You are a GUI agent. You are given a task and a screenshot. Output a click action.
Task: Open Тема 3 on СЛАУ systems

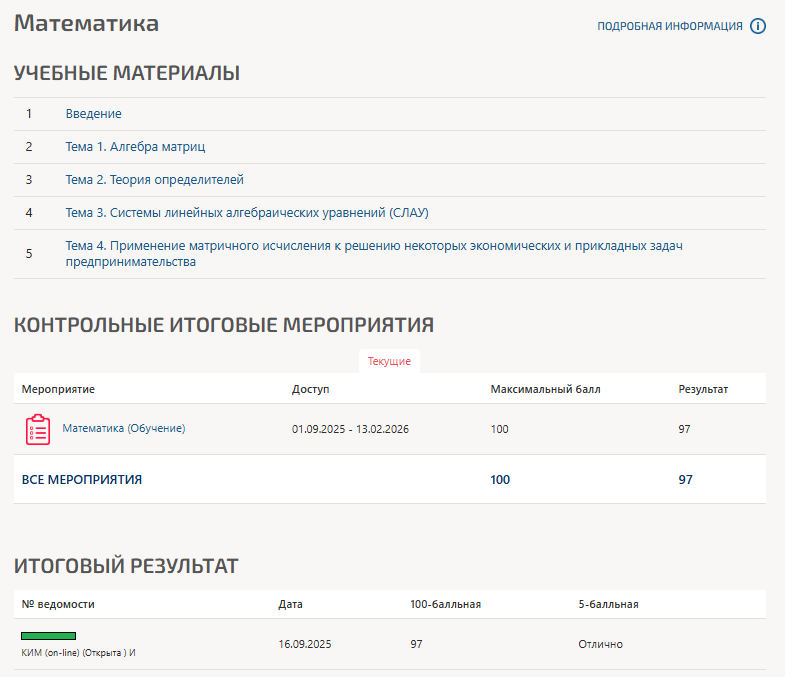pos(247,213)
